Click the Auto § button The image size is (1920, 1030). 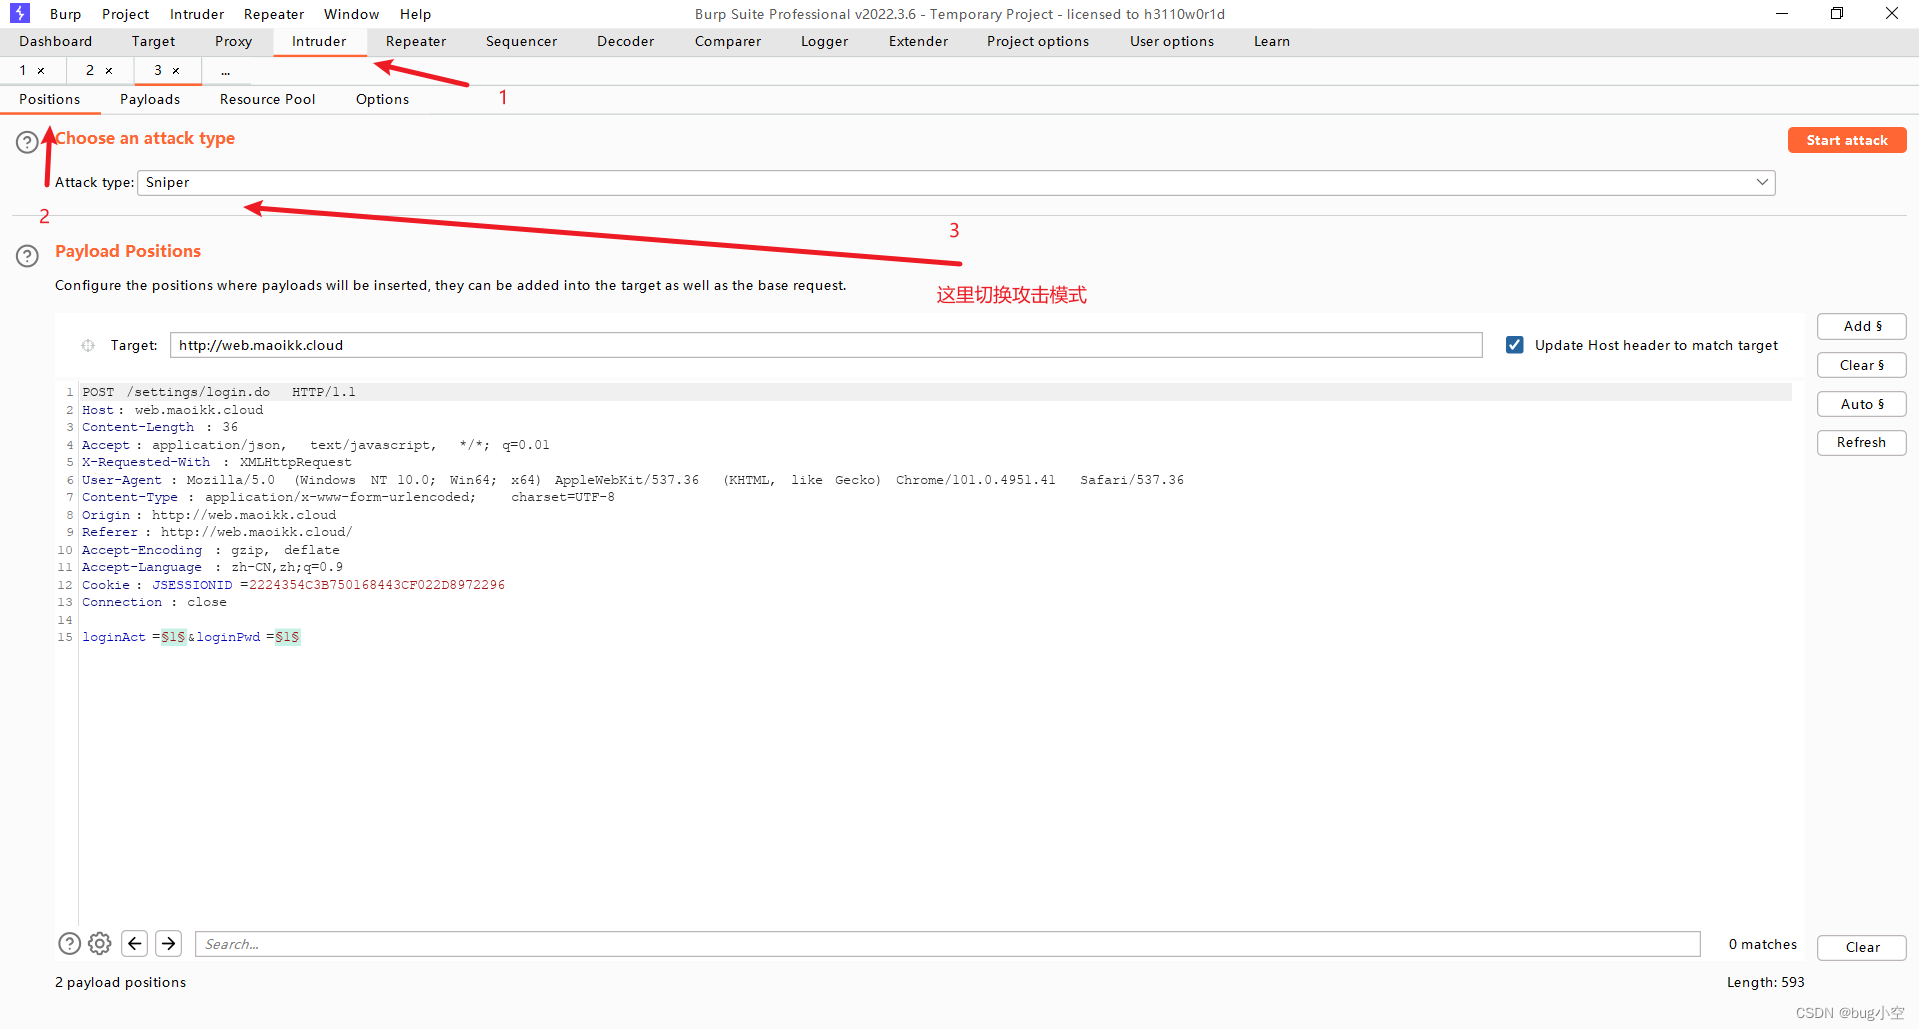click(1862, 405)
